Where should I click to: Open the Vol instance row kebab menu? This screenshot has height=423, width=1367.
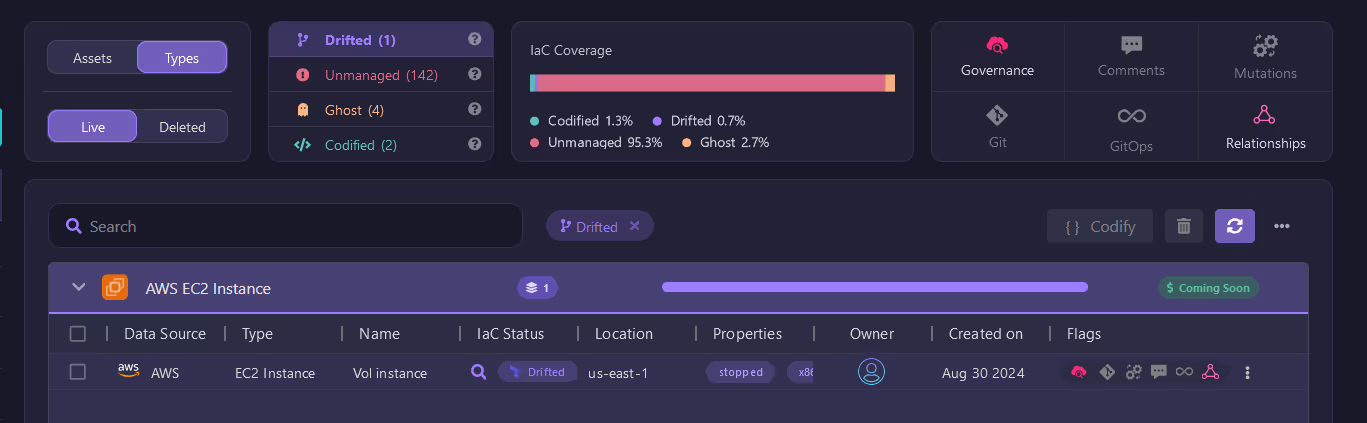[1247, 373]
